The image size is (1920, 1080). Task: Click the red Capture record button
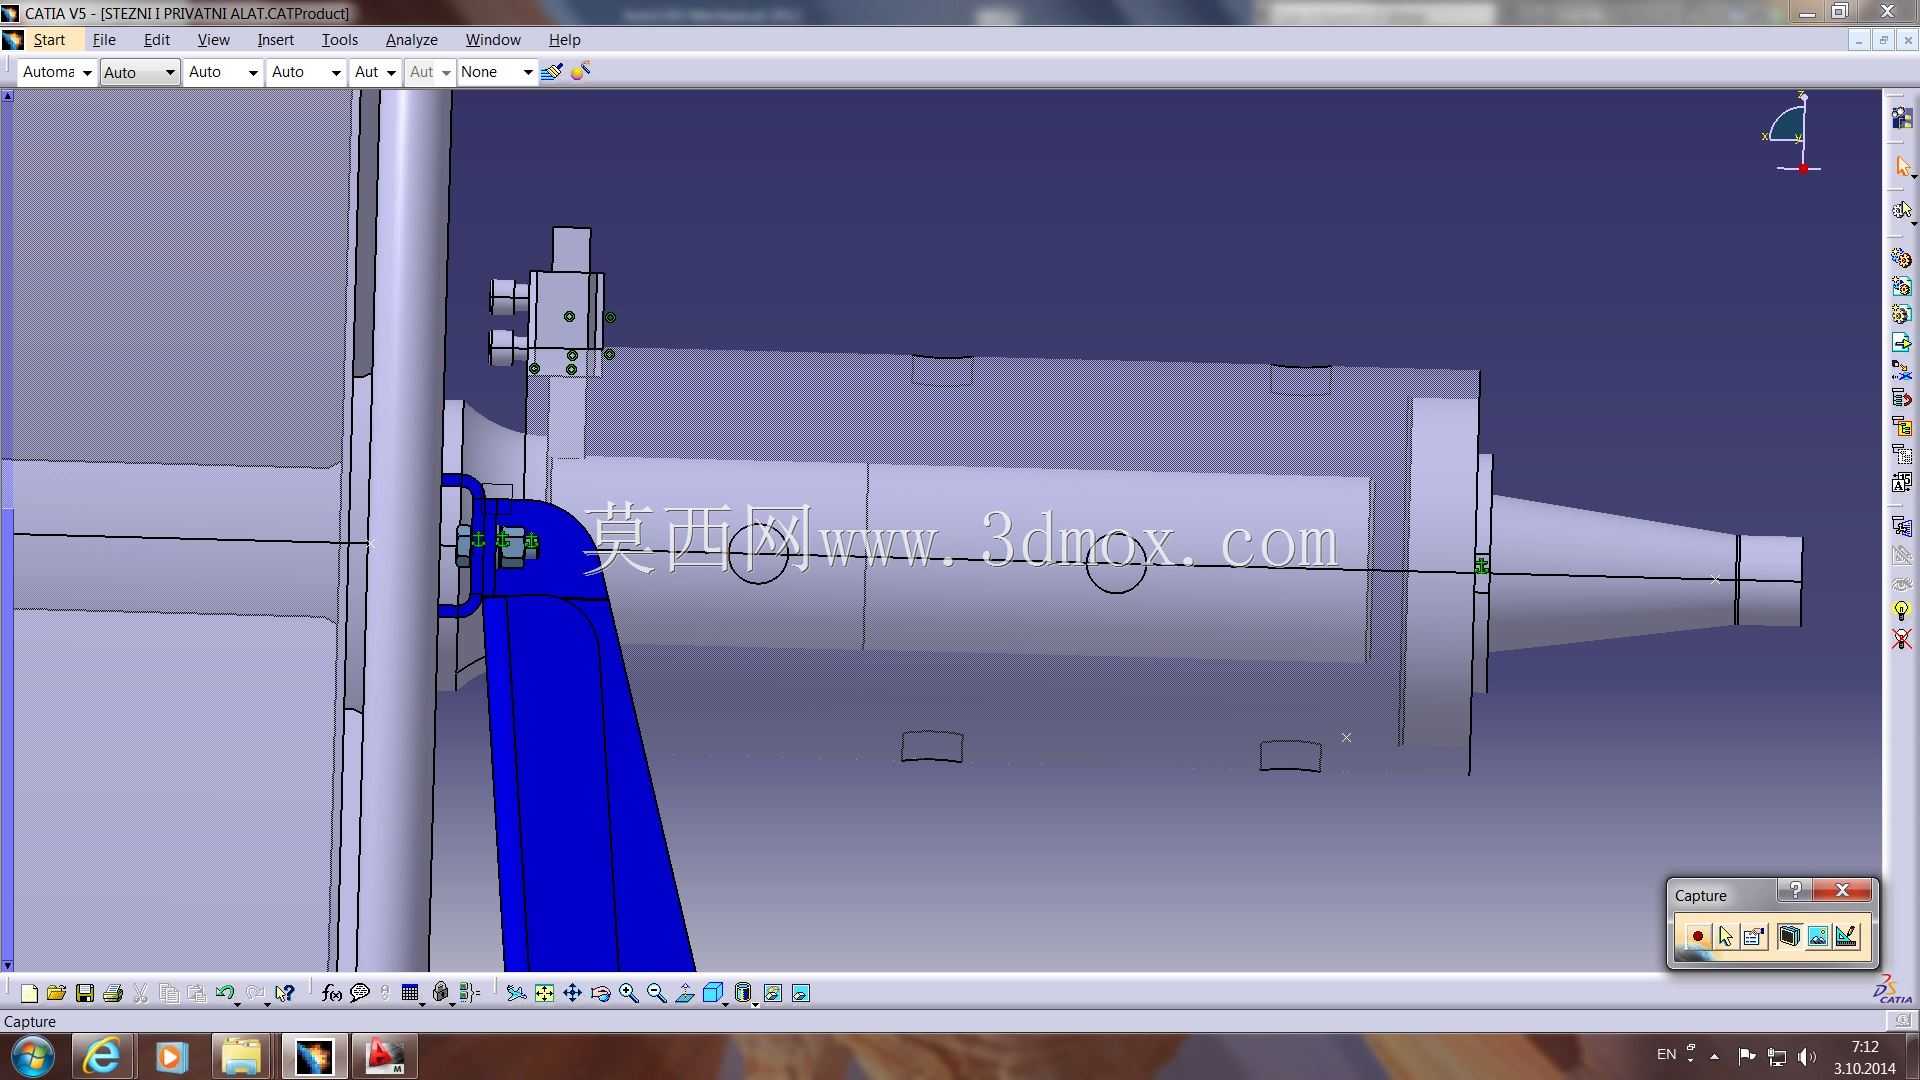coord(1697,937)
